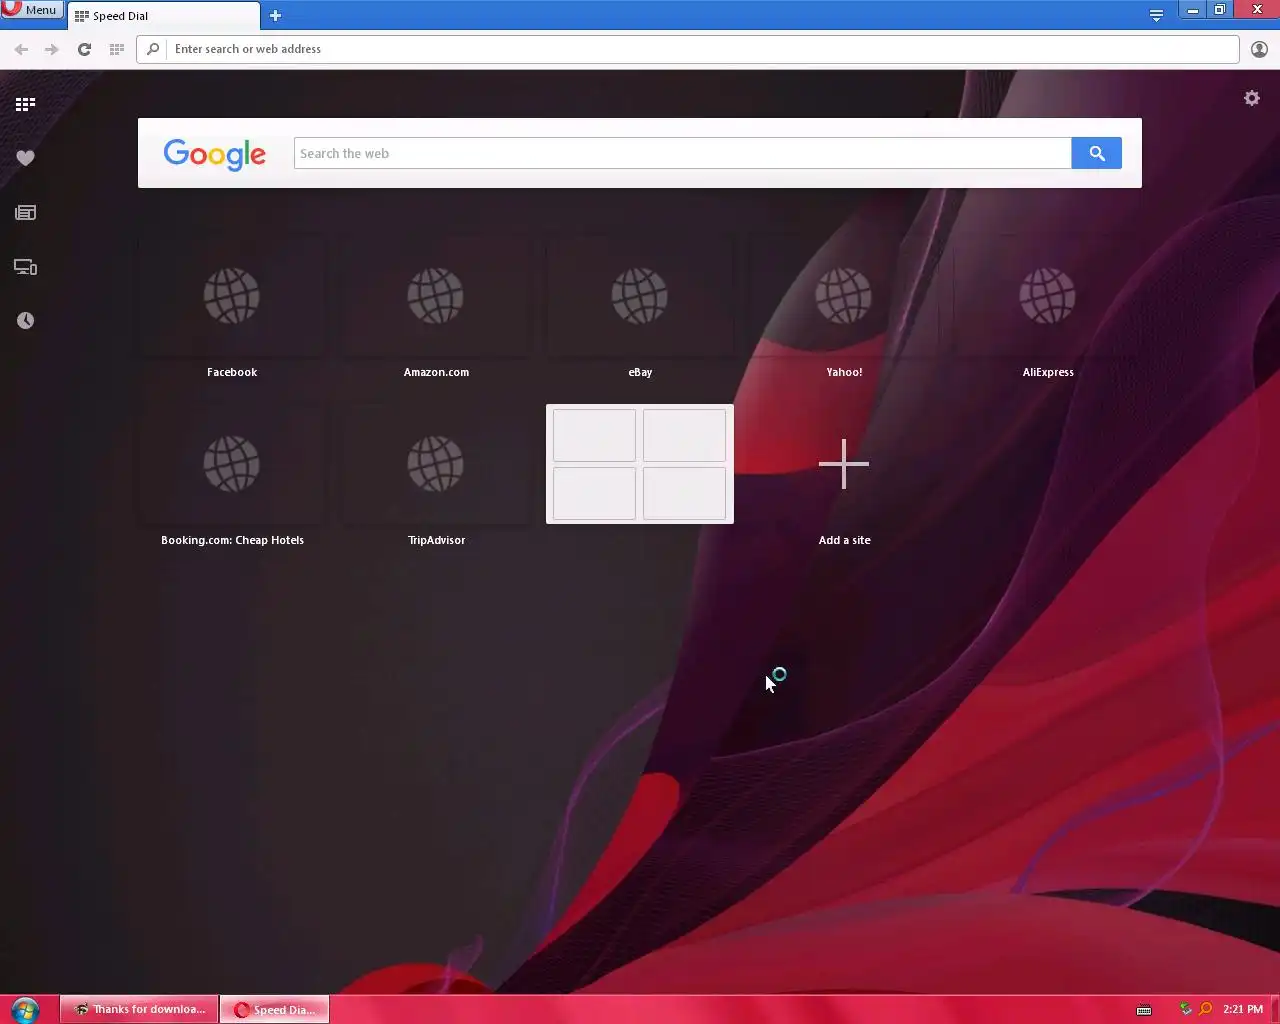Go forward with the forward arrow
1280x1024 pixels.
51,49
